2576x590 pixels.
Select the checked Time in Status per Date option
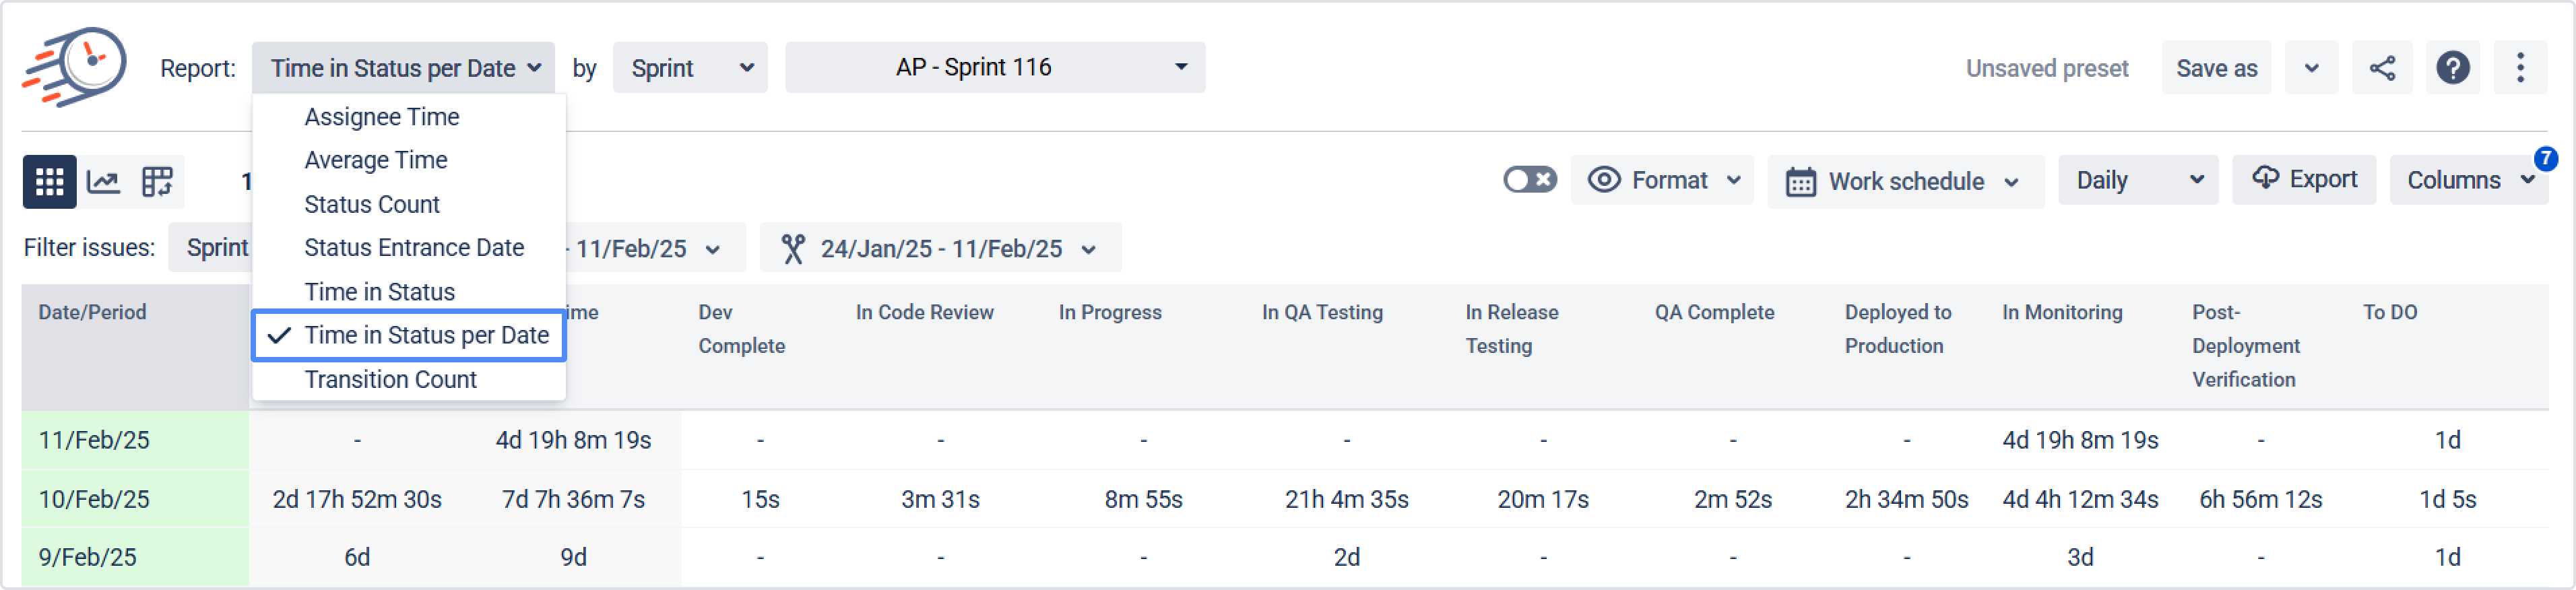(409, 336)
